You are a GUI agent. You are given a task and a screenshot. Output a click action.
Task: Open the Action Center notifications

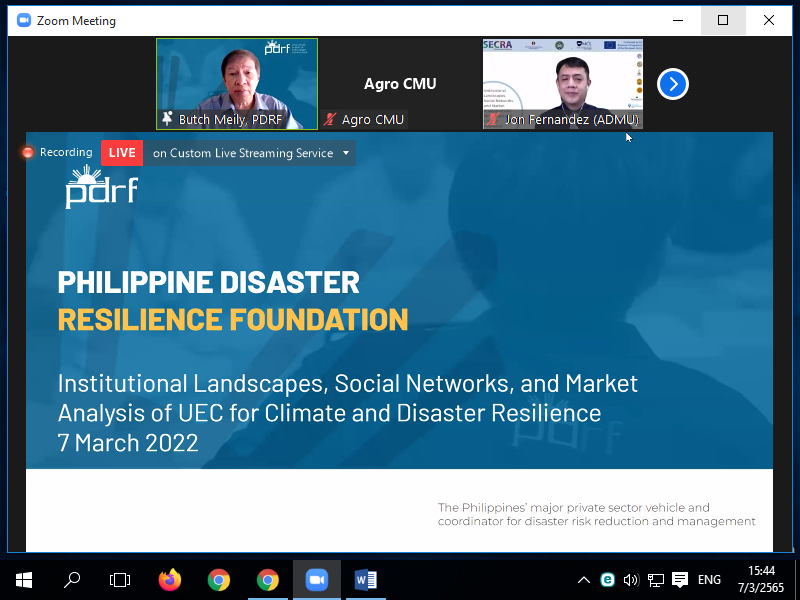(x=680, y=580)
